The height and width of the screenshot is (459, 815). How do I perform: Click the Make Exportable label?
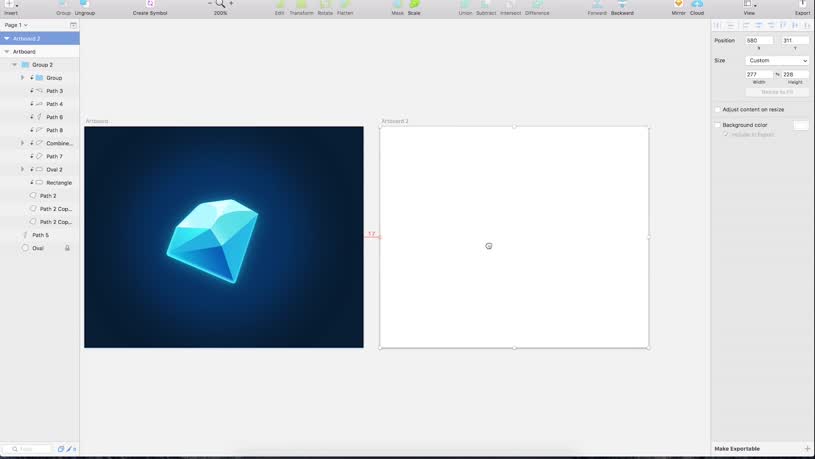(737, 449)
